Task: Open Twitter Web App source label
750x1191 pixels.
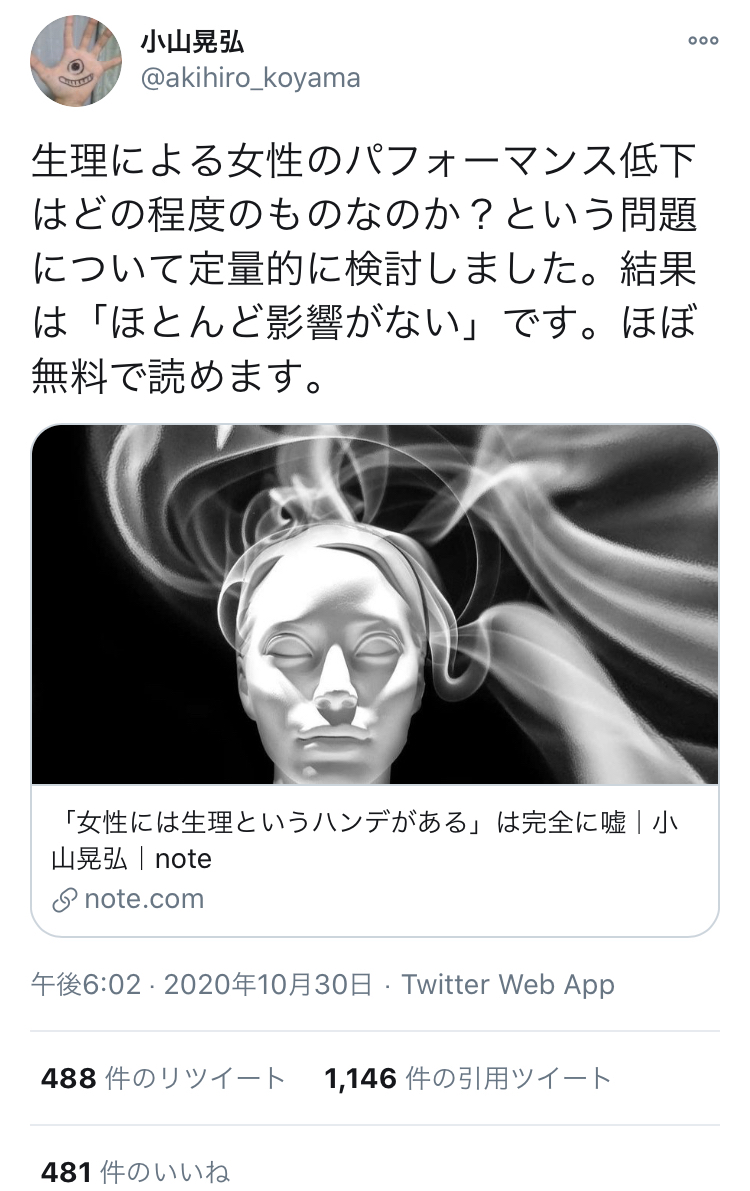Action: click(508, 984)
